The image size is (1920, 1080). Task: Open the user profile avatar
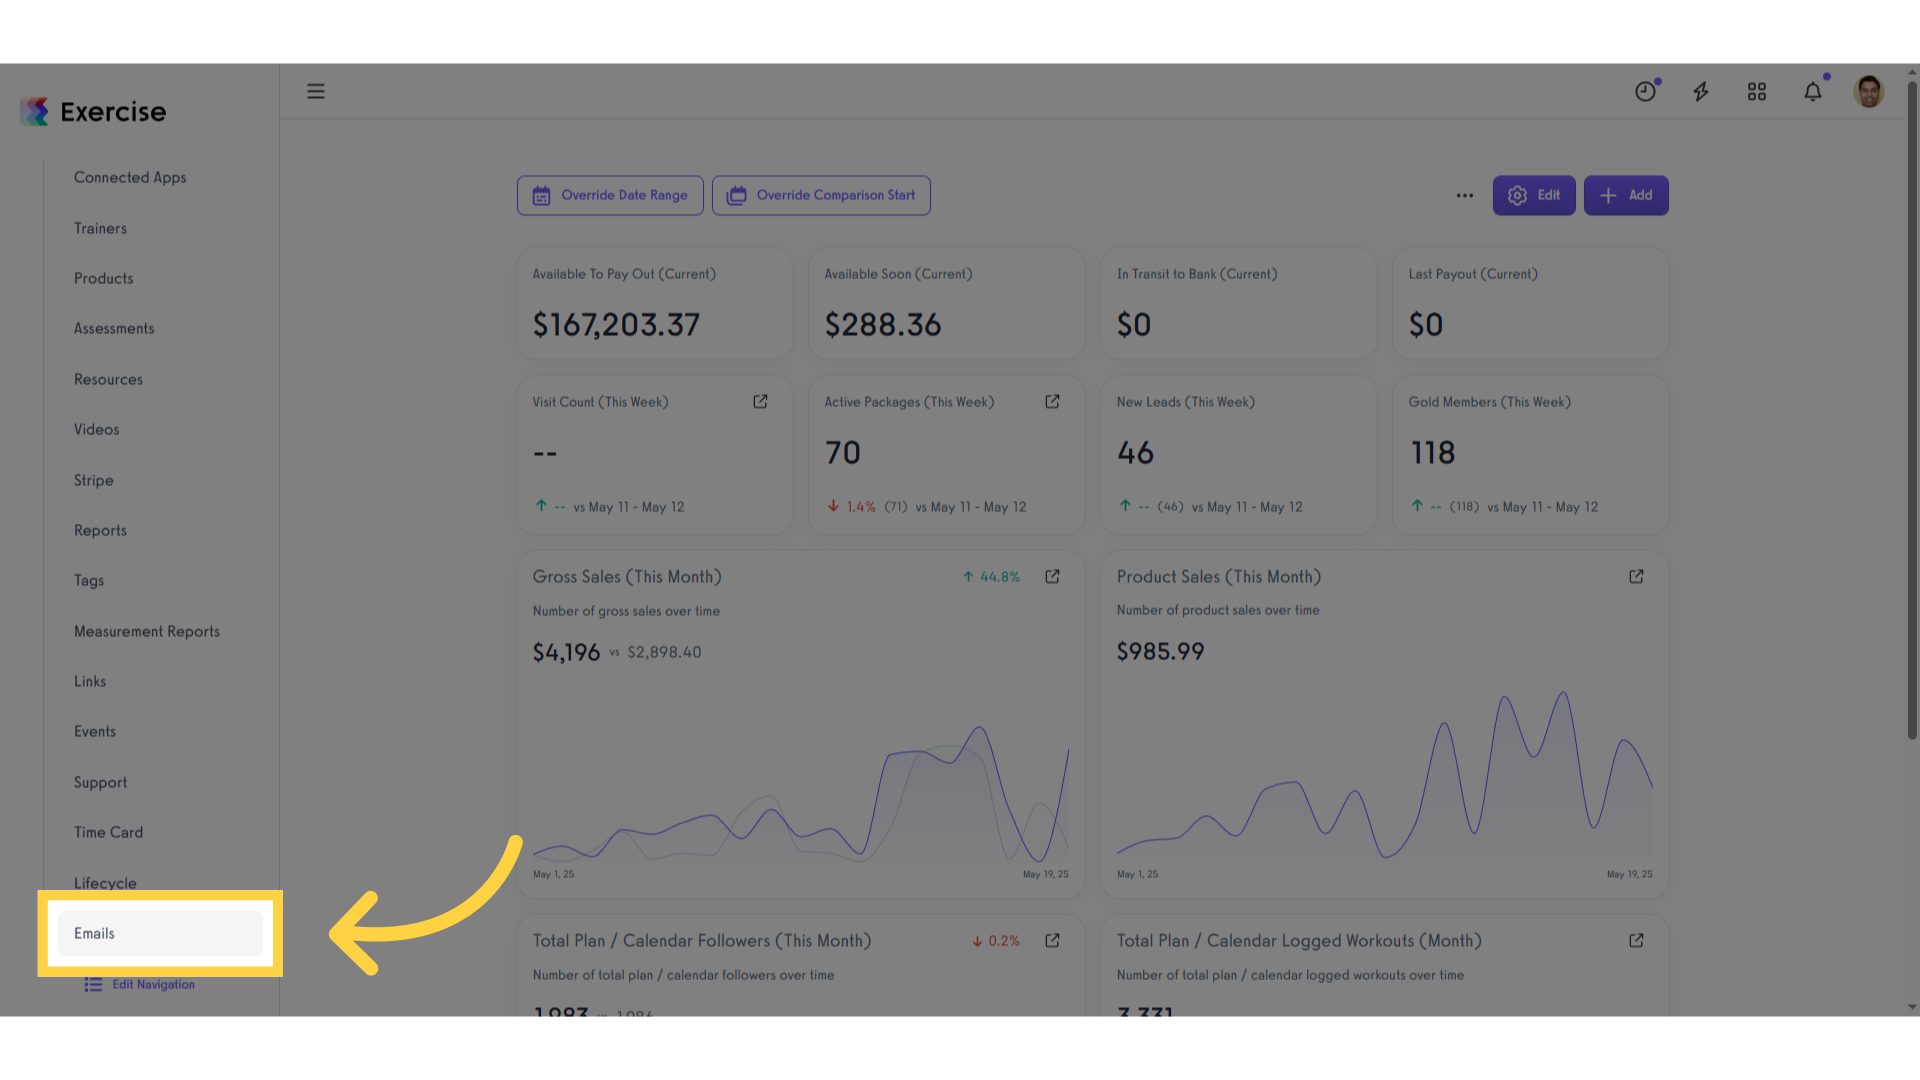pos(1869,91)
